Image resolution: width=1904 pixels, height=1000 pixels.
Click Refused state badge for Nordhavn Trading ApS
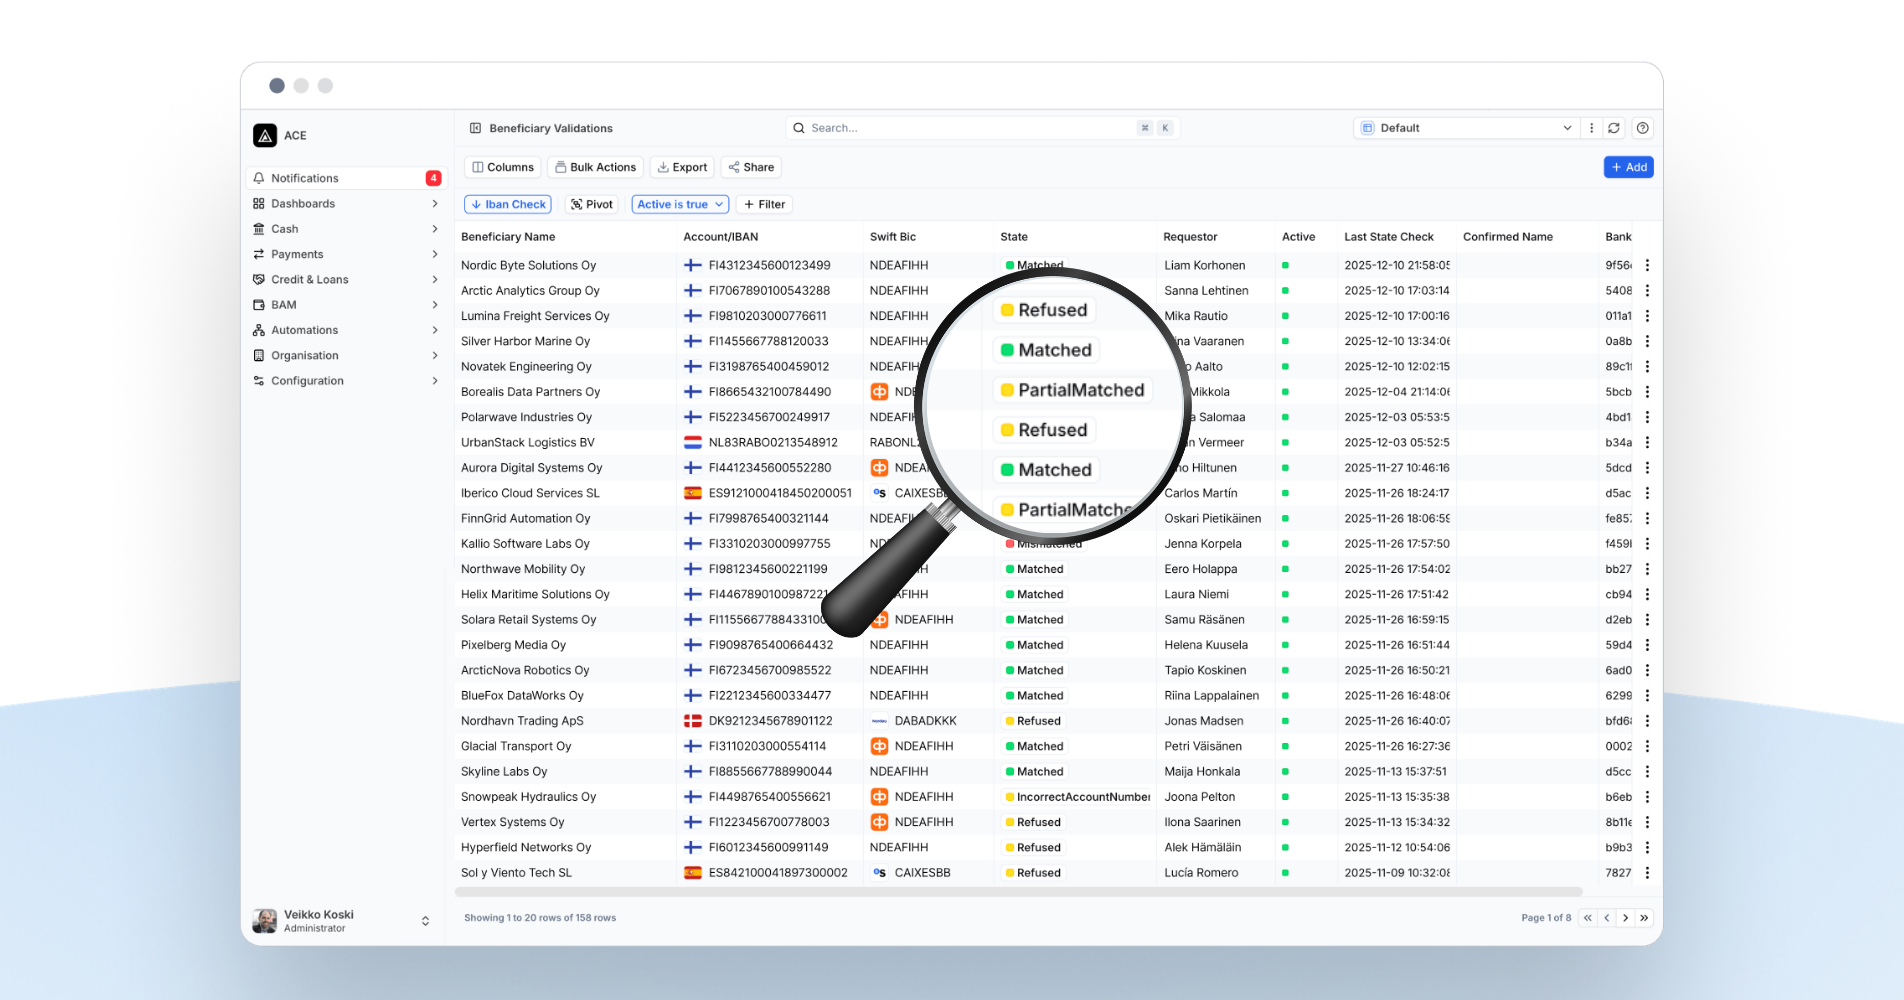[1032, 721]
